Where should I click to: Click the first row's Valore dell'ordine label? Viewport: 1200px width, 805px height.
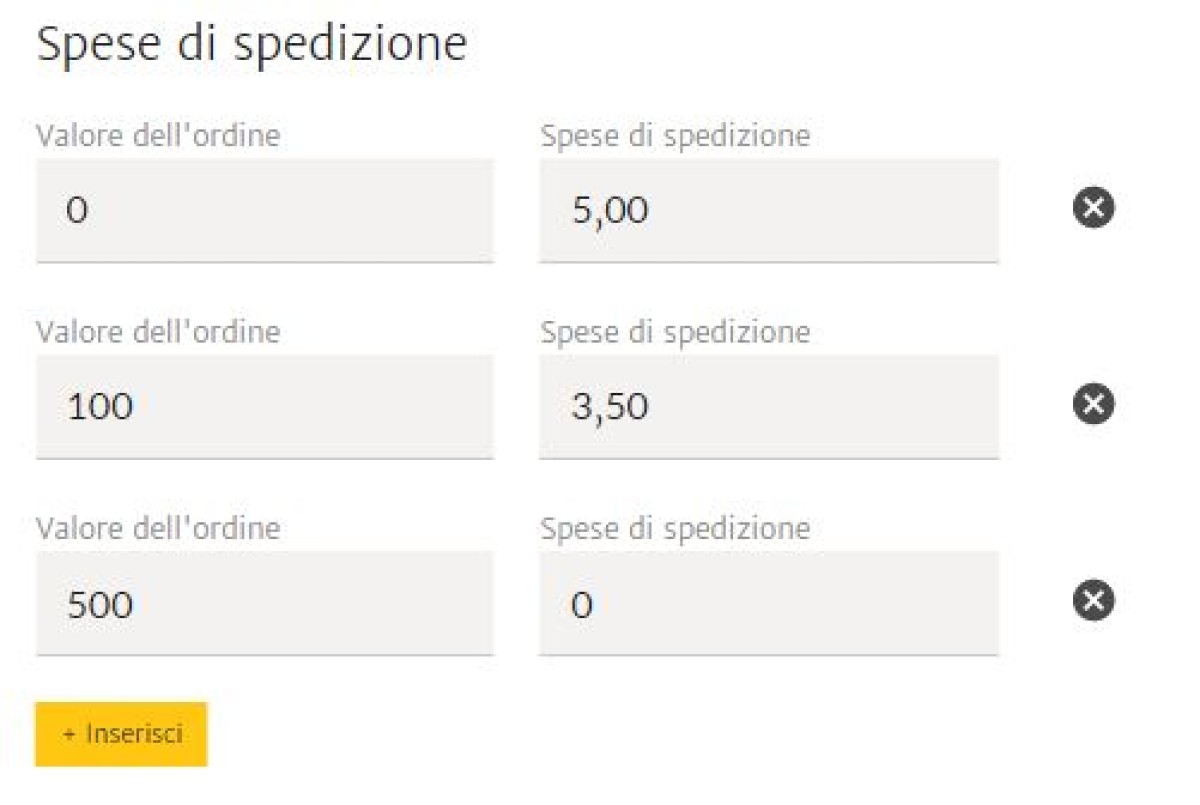coord(158,135)
